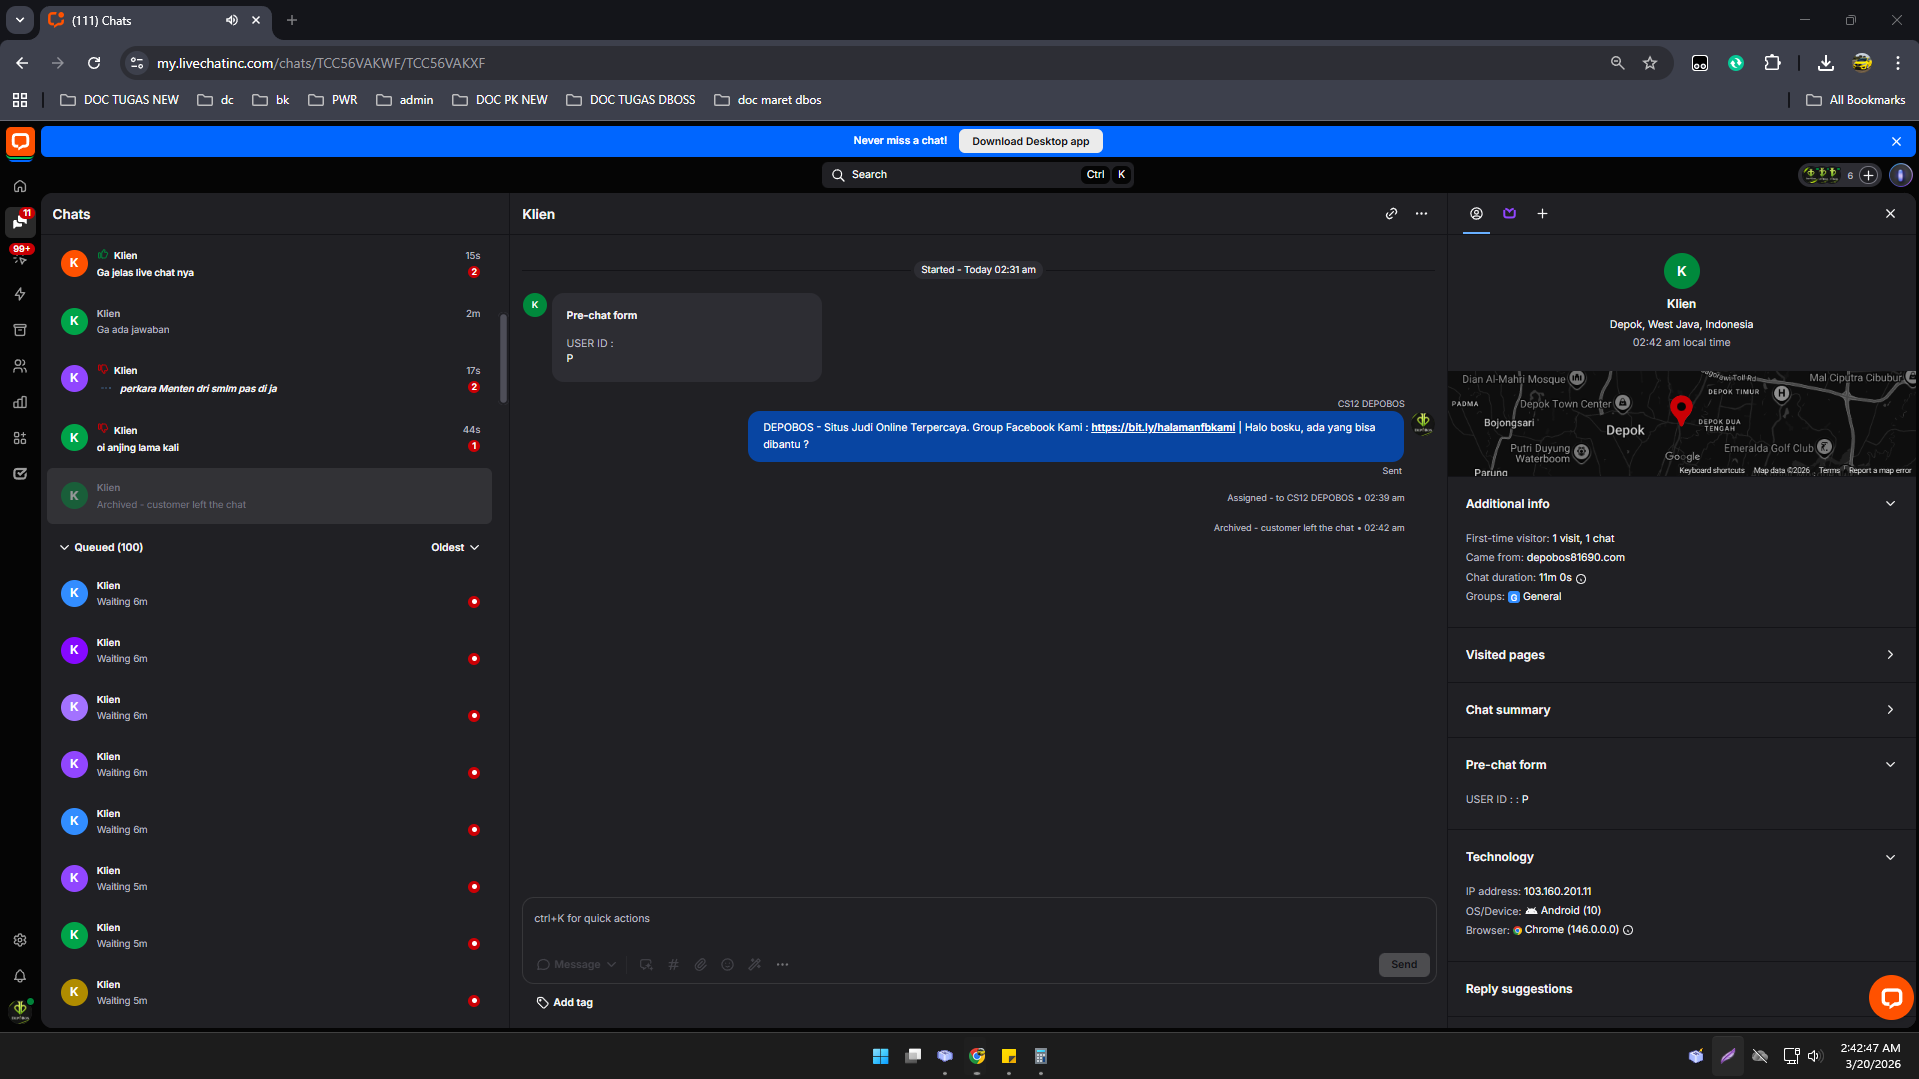Open the calculator app in taskbar

click(x=1041, y=1056)
